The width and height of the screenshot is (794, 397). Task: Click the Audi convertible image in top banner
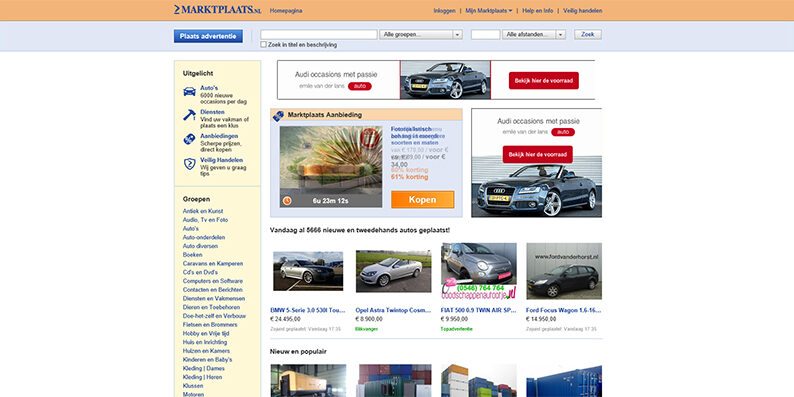[446, 80]
